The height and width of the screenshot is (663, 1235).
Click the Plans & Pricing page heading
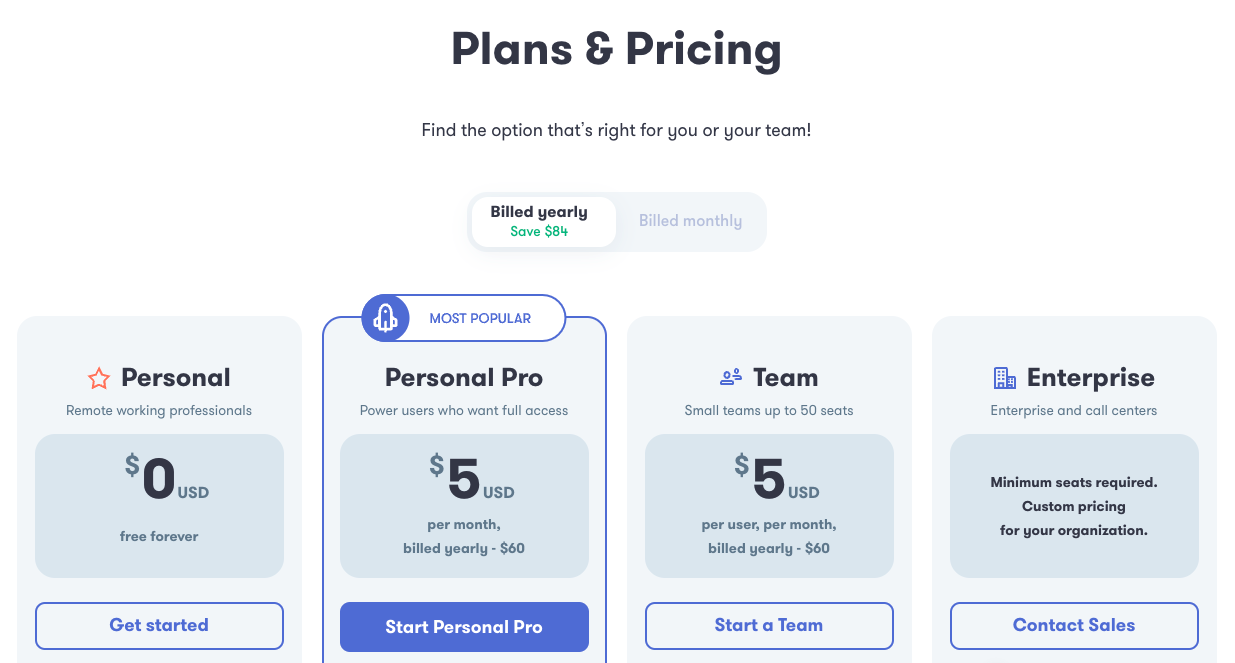[x=616, y=49]
